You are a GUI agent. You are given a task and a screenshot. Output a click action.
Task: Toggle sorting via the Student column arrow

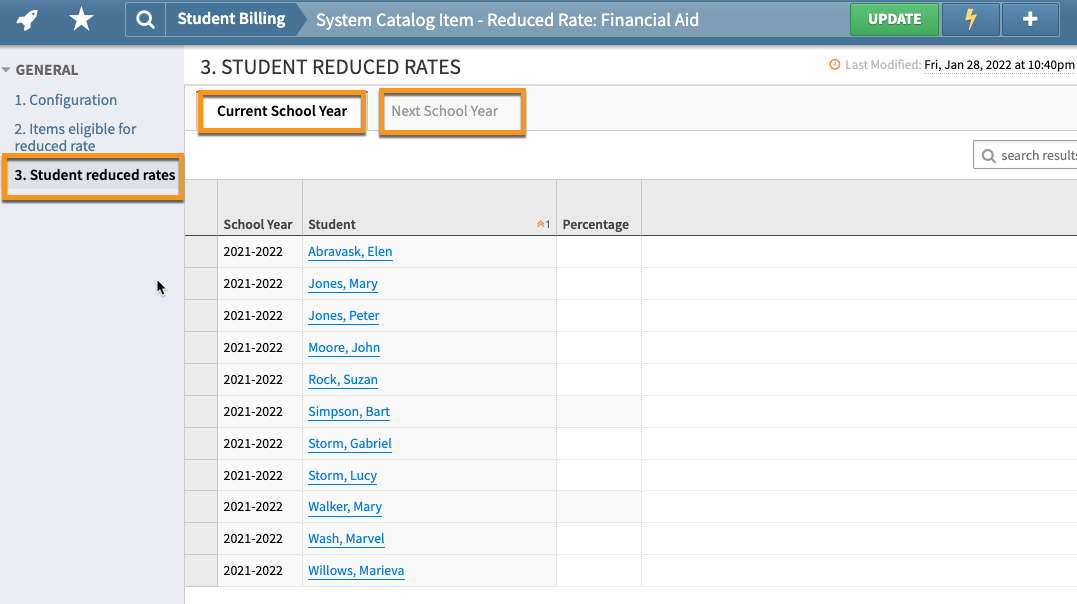point(540,224)
